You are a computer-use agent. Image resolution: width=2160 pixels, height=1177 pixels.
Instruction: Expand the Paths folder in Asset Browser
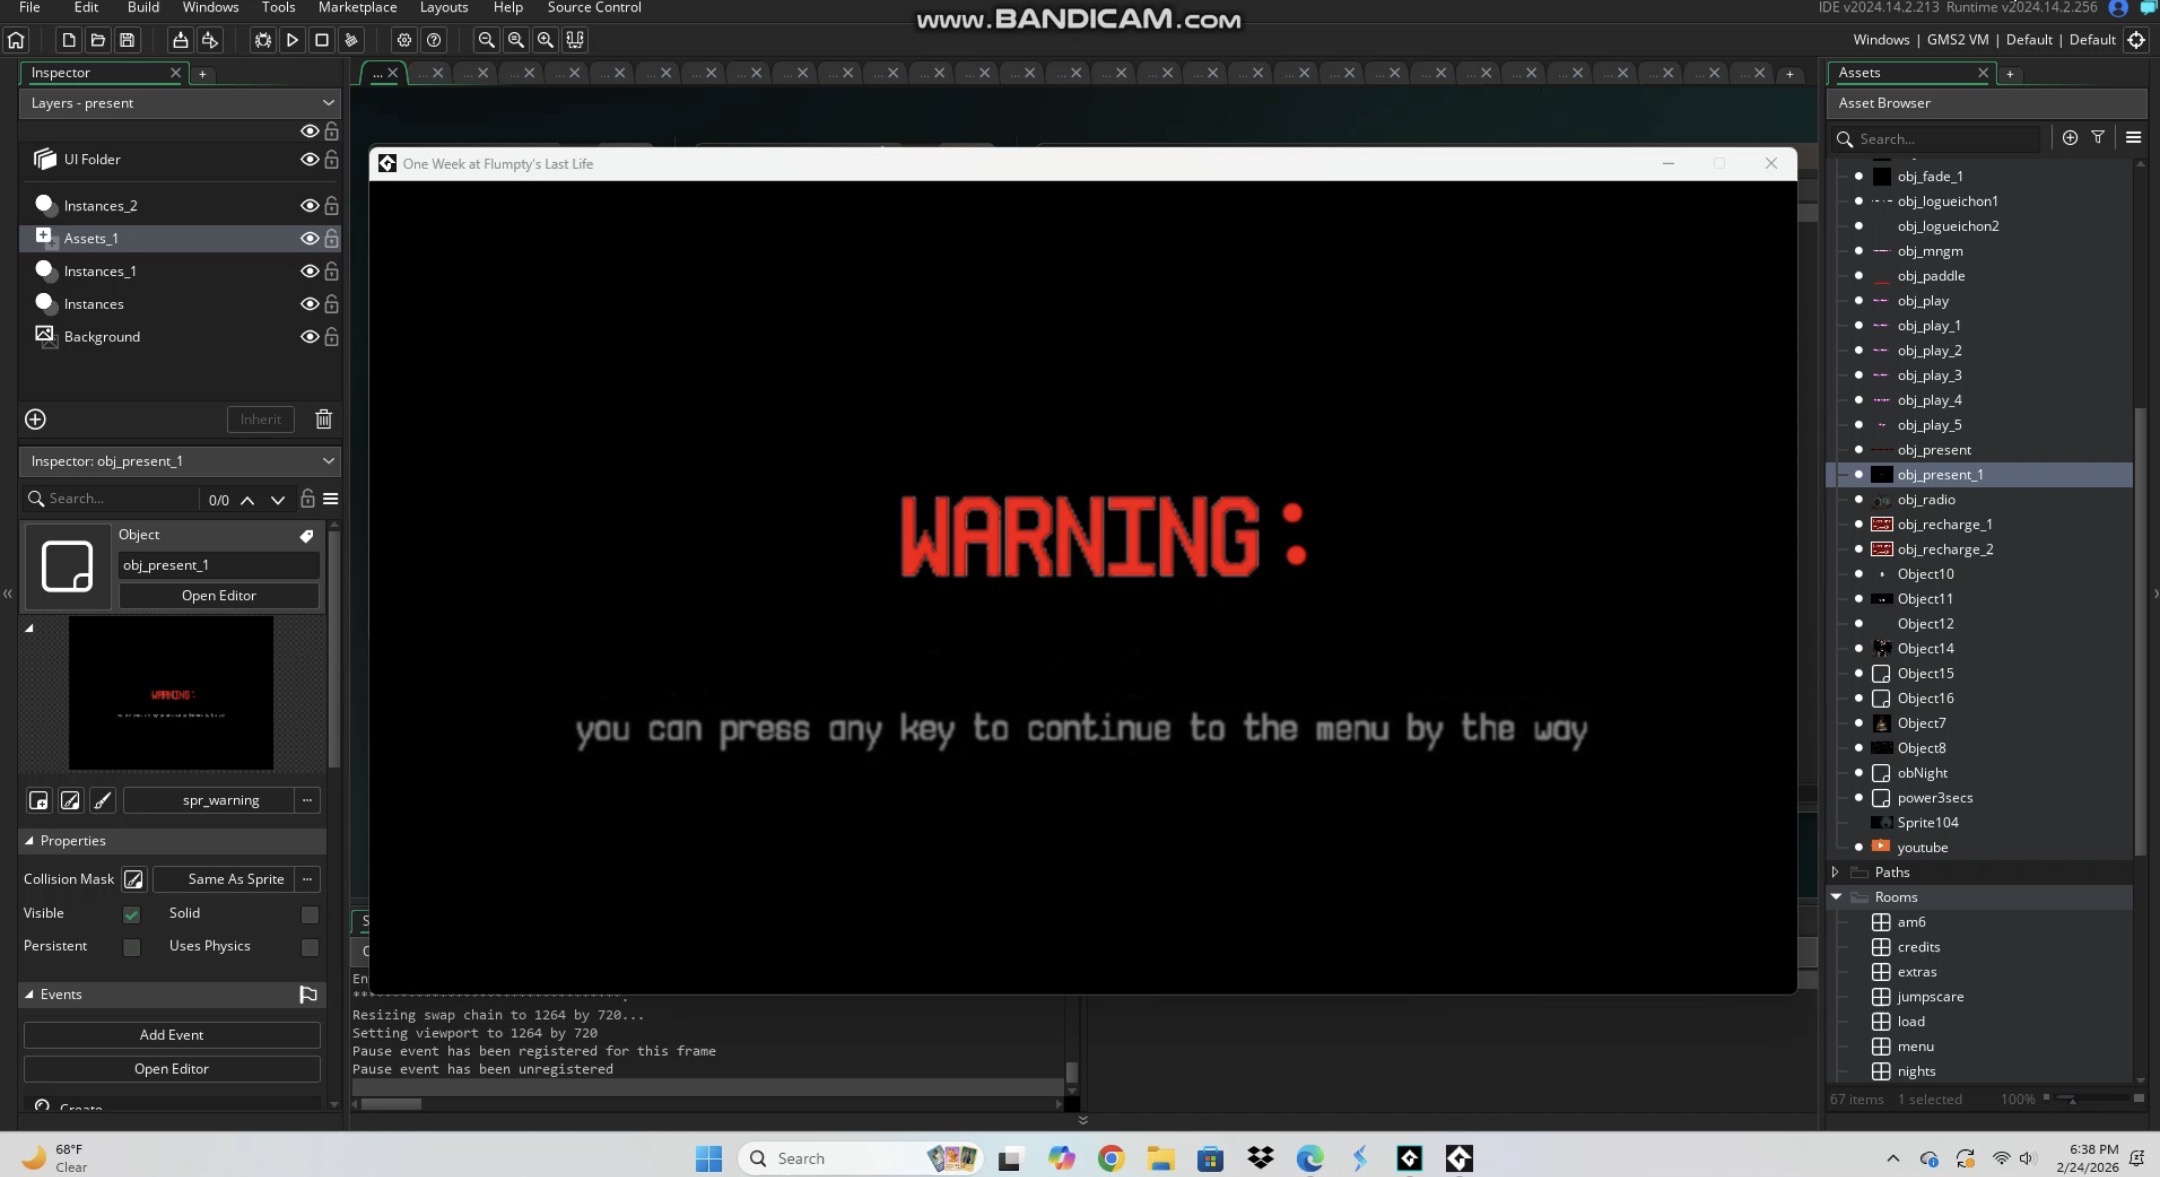pos(1836,872)
